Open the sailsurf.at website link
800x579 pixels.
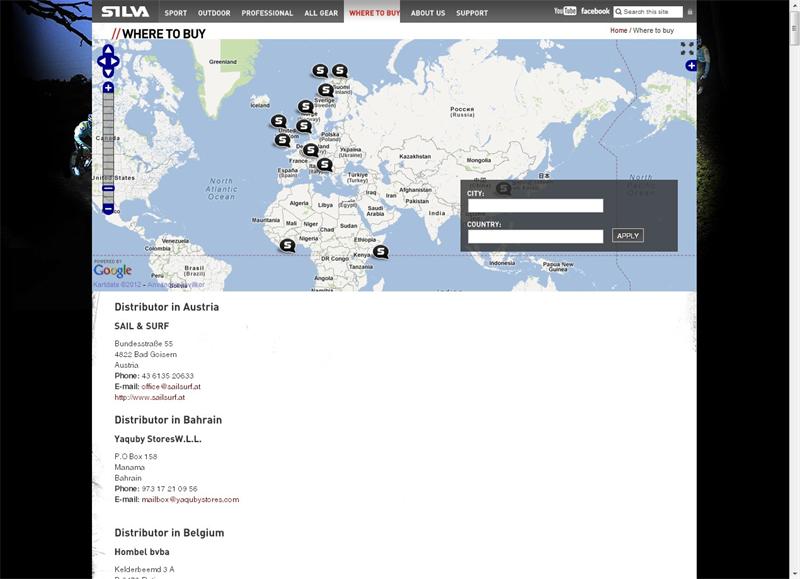pyautogui.click(x=150, y=397)
